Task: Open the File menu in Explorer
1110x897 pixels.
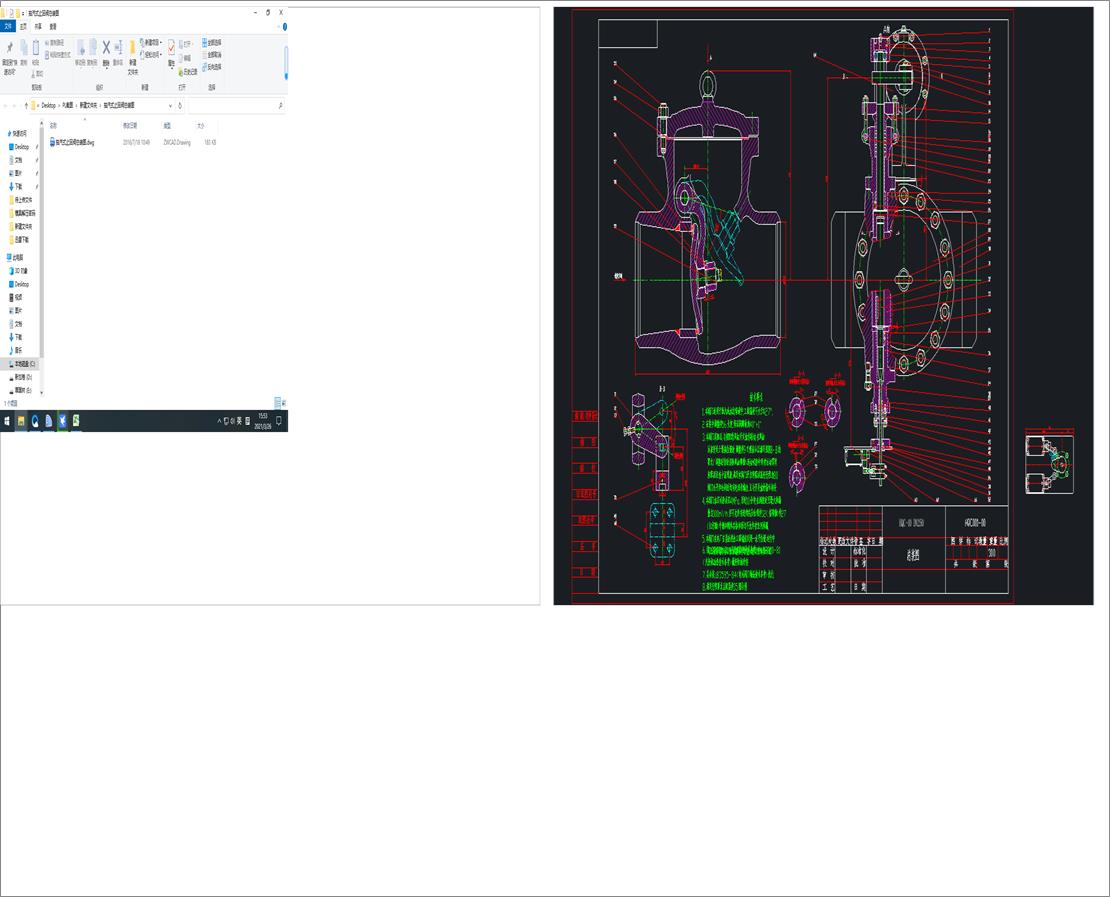Action: [8, 26]
